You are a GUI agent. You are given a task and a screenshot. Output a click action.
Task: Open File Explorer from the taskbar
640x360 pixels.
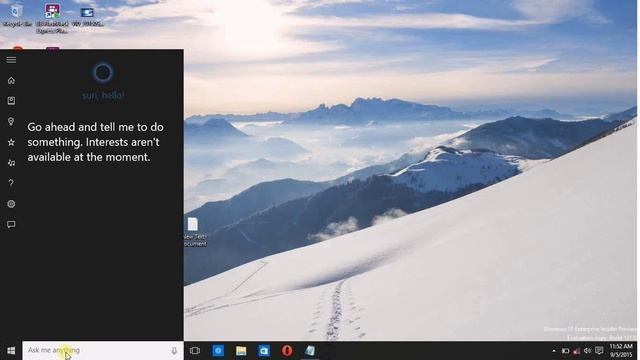[241, 351]
